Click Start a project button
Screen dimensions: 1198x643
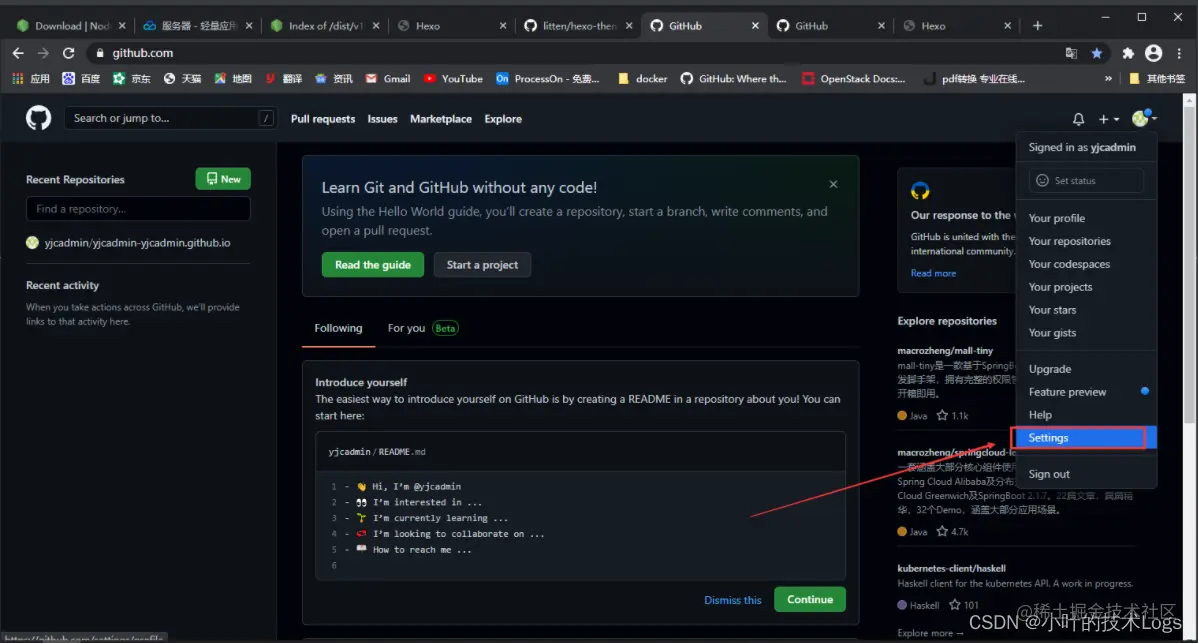coord(482,265)
